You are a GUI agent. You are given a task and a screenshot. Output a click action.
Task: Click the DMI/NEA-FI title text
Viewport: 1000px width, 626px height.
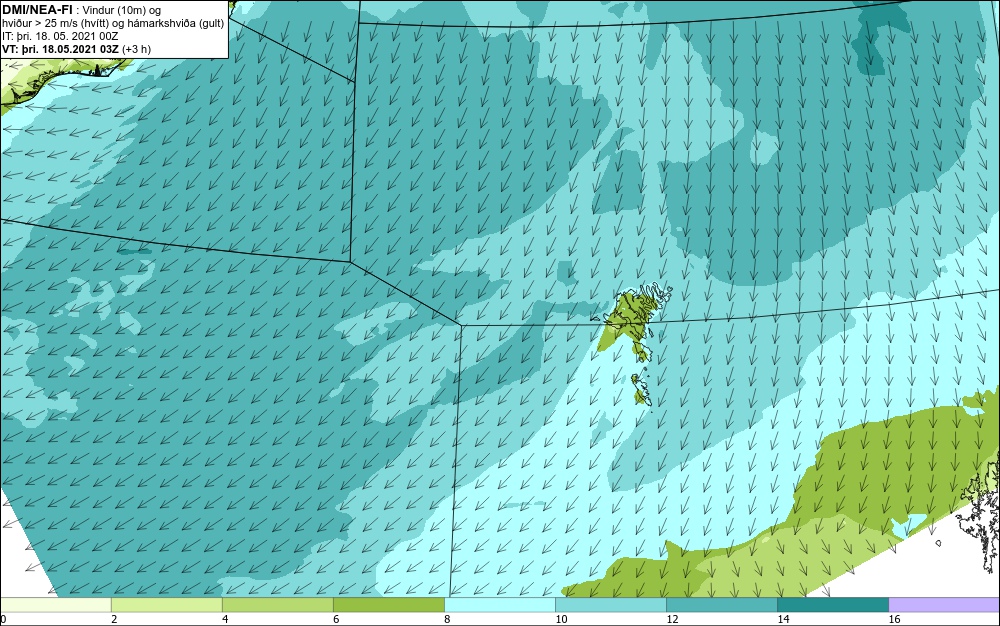pyautogui.click(x=38, y=9)
